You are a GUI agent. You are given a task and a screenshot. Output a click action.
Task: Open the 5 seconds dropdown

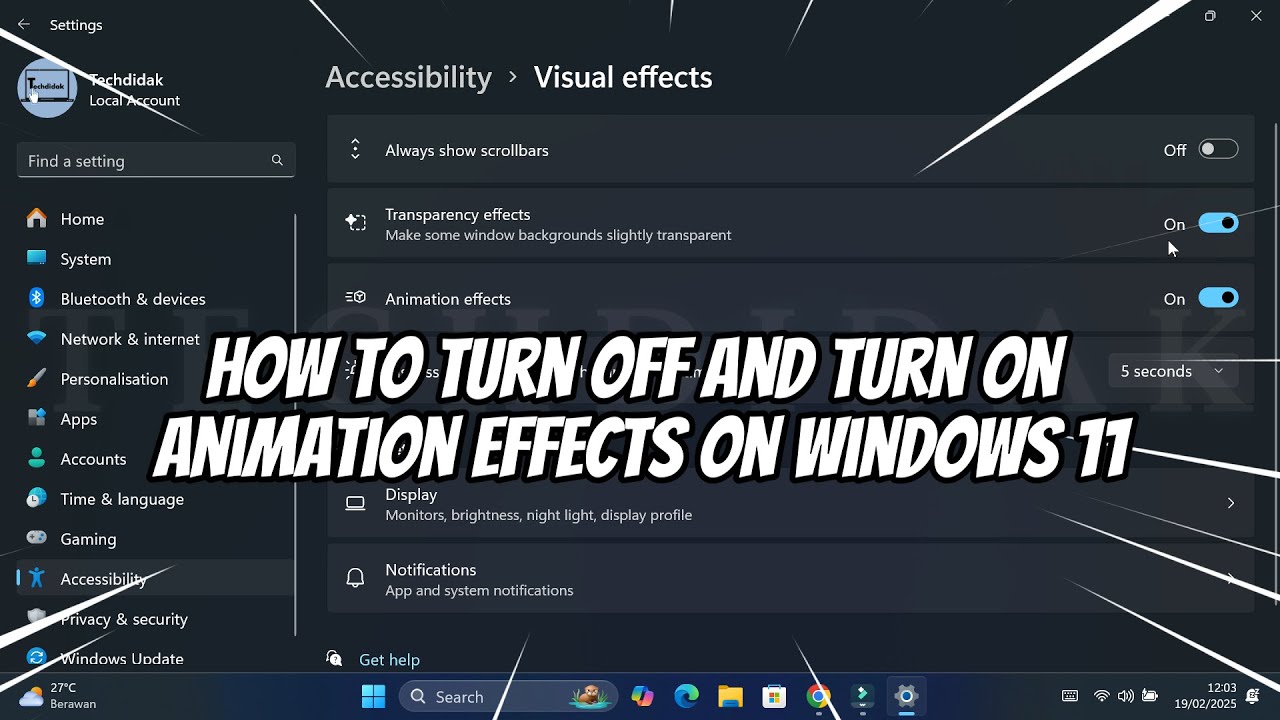(x=1173, y=371)
